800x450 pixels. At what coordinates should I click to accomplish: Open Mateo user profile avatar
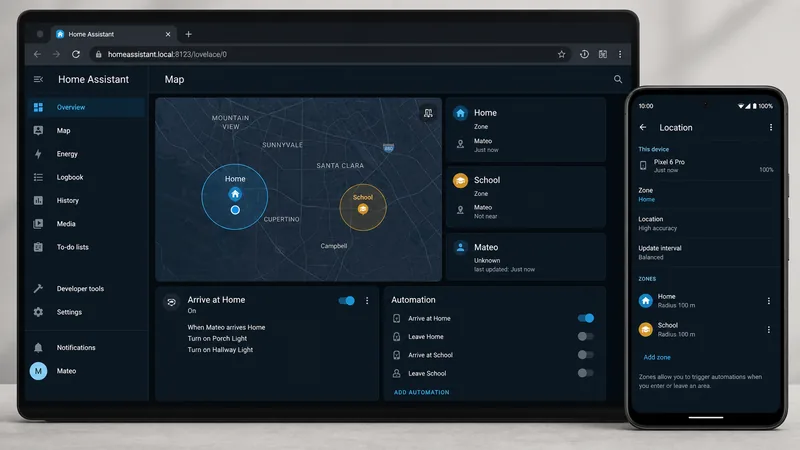[x=38, y=371]
